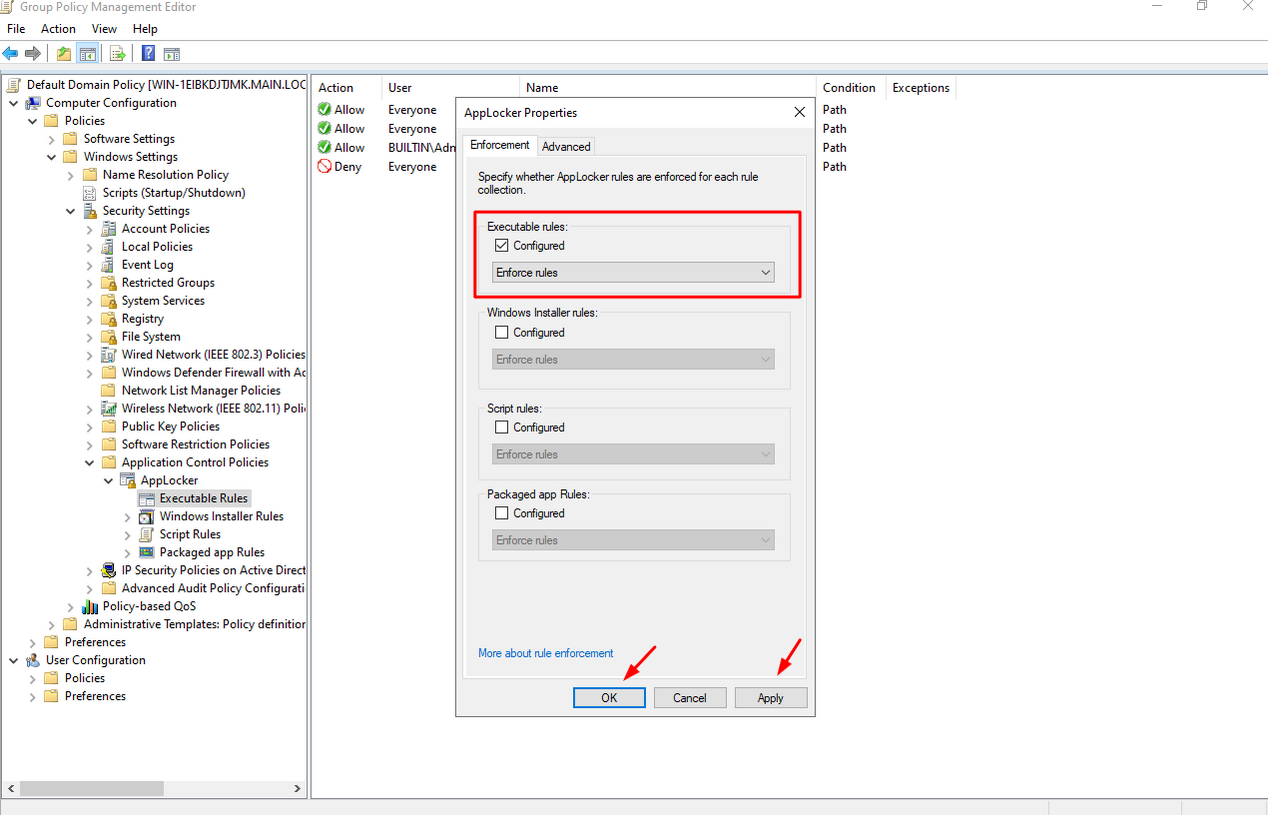Click the tree pane horizontal scrollbar thumb

pos(92,789)
